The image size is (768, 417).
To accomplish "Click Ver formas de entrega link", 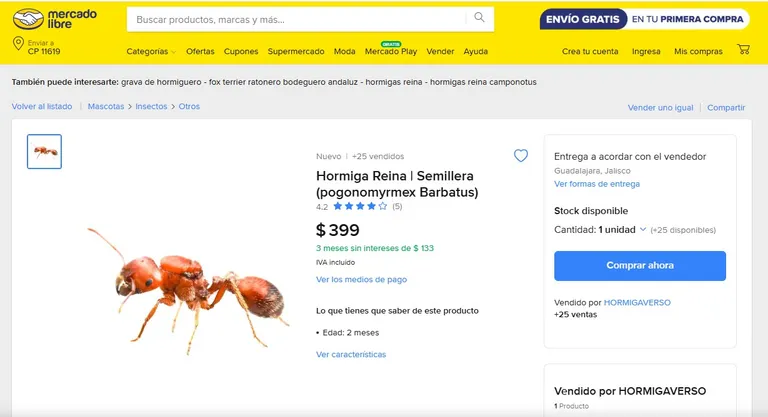I will click(597, 184).
